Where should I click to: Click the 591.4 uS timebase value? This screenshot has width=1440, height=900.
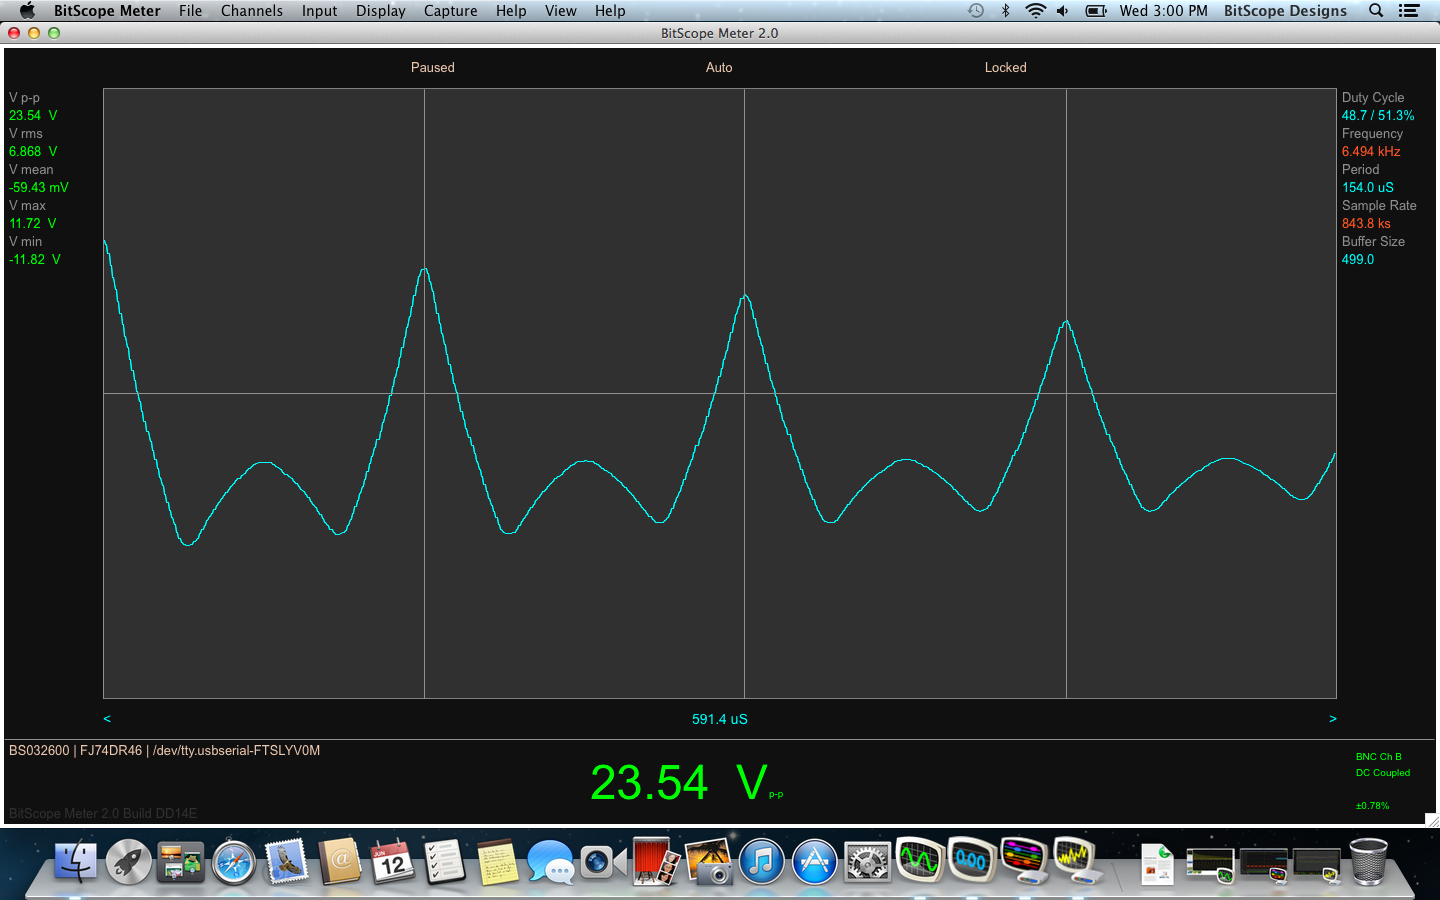tap(719, 719)
